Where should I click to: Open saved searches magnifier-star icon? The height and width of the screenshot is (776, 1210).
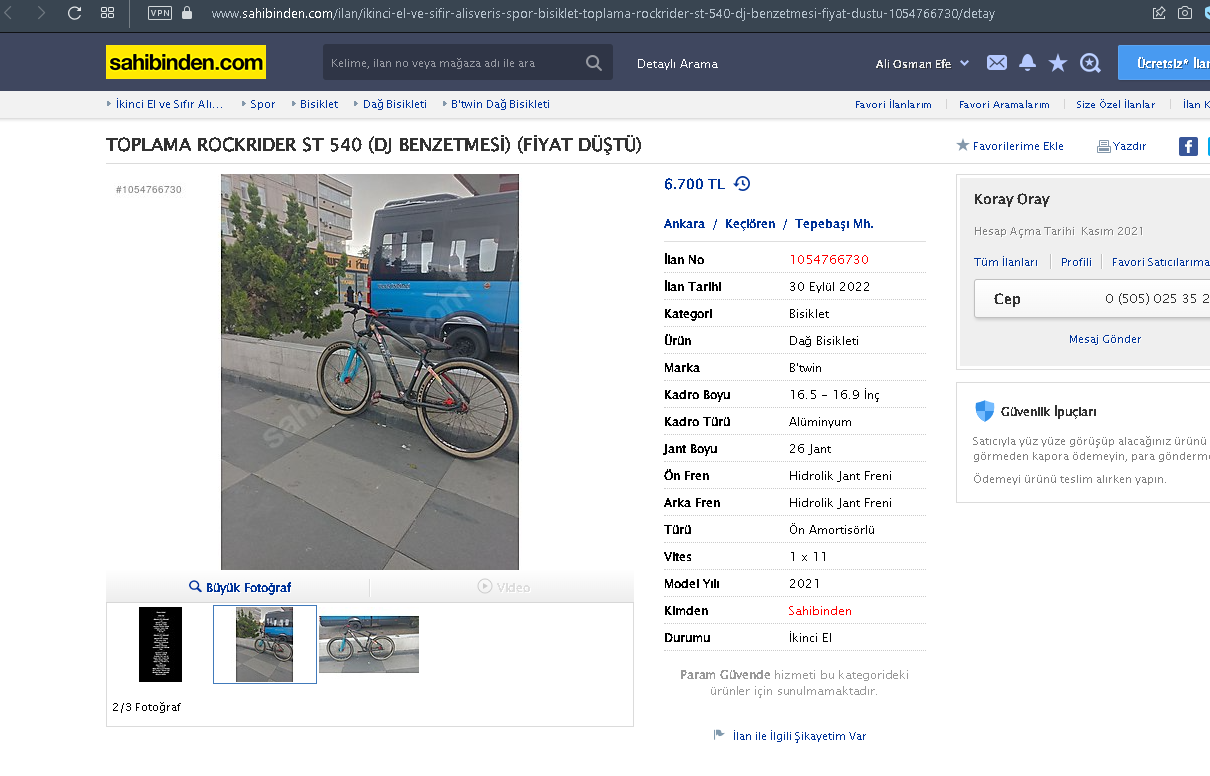click(x=1090, y=63)
